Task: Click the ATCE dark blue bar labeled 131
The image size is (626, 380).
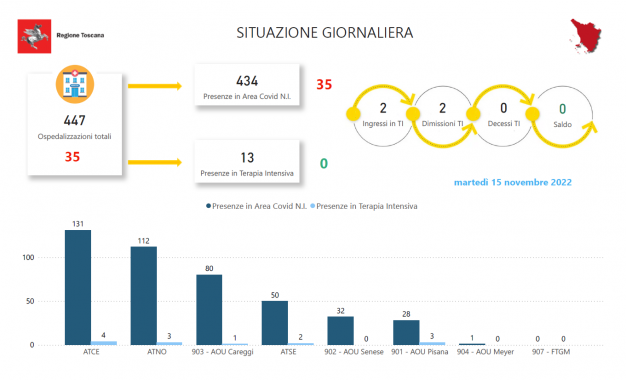Action: click(x=78, y=287)
